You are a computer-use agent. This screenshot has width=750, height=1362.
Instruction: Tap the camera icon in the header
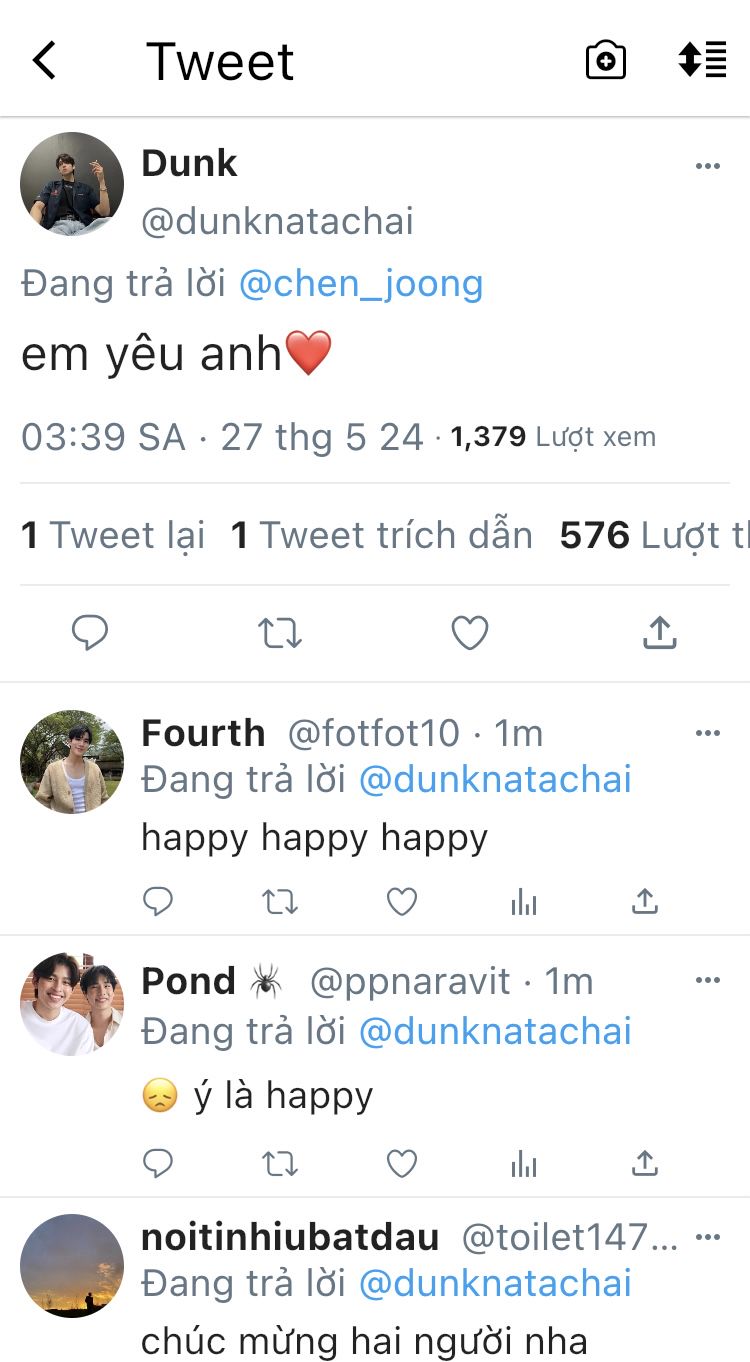tap(605, 61)
